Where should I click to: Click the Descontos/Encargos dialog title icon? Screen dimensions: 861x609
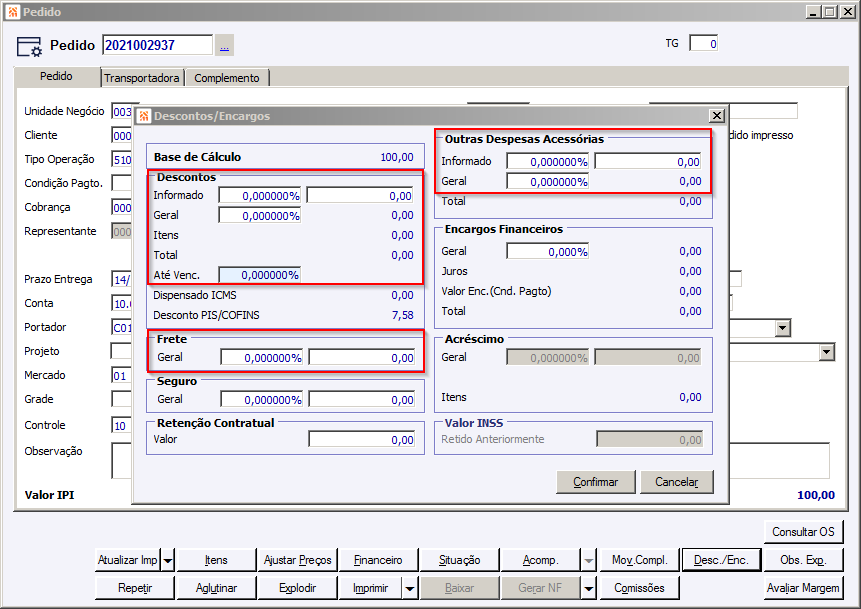coord(144,116)
